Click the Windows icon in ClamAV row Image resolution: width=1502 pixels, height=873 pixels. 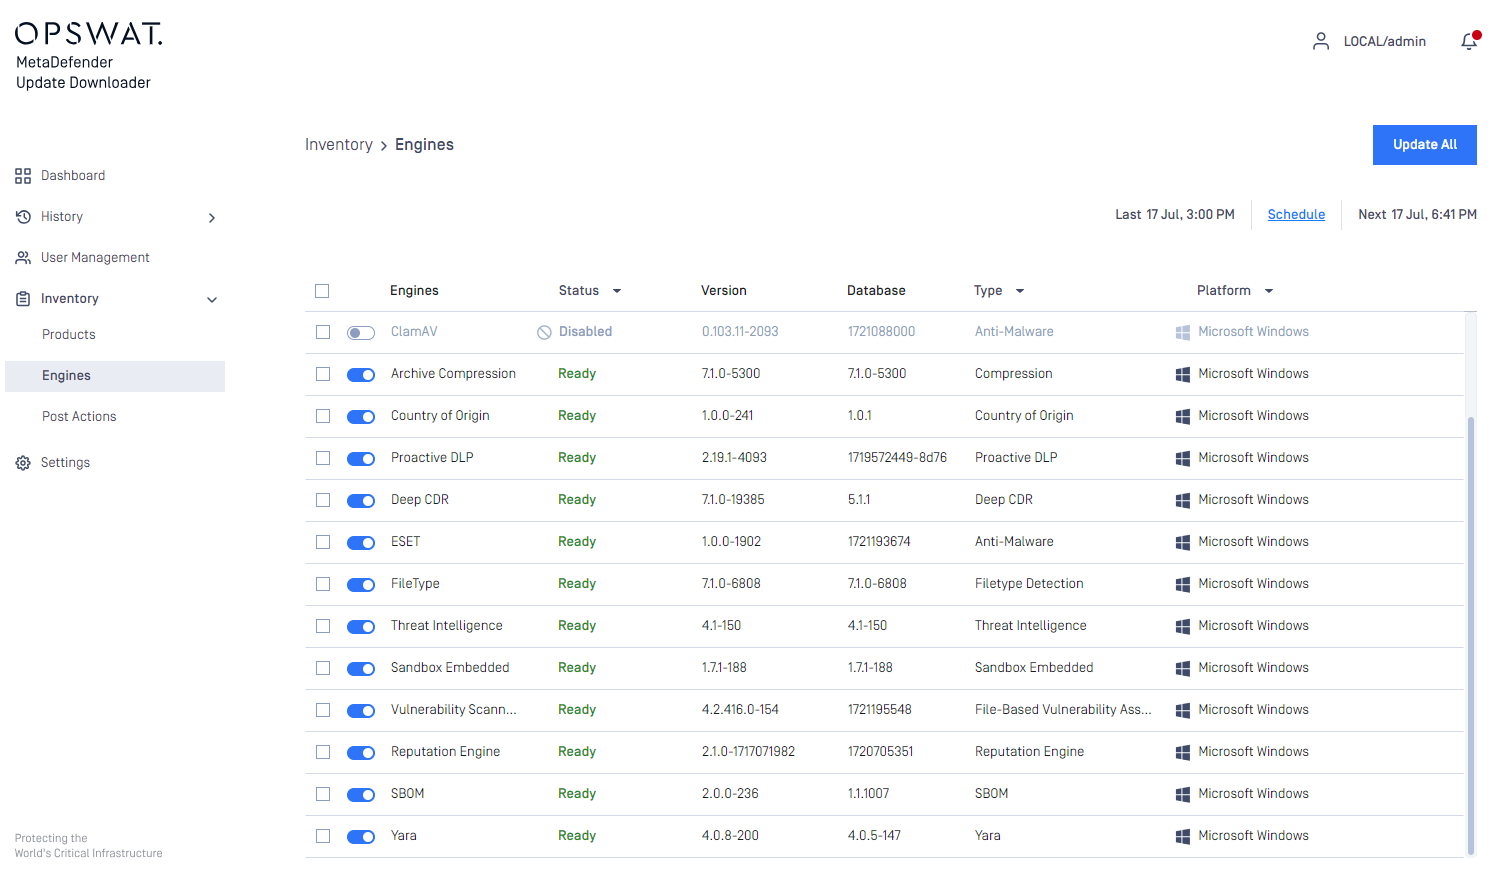click(1183, 332)
